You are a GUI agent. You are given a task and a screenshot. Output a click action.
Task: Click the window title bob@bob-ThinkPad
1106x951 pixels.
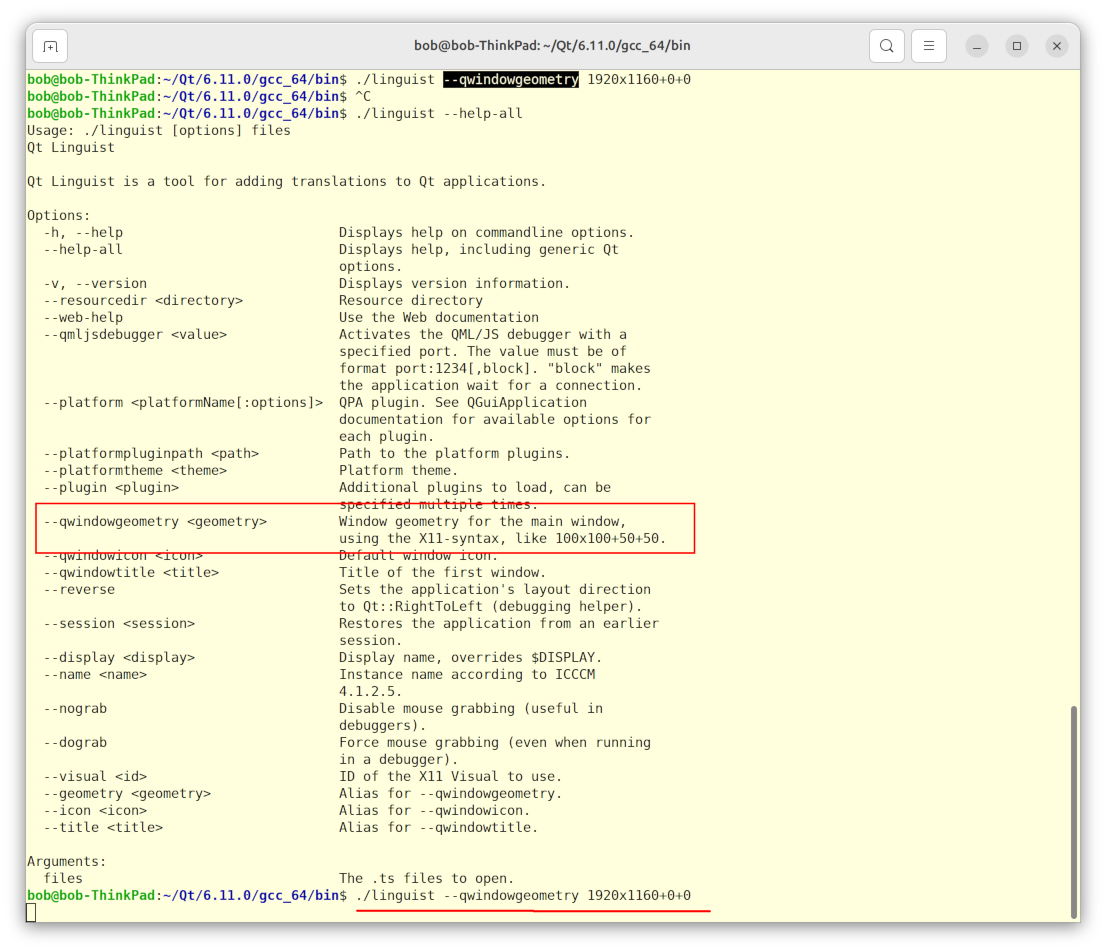[x=552, y=46]
